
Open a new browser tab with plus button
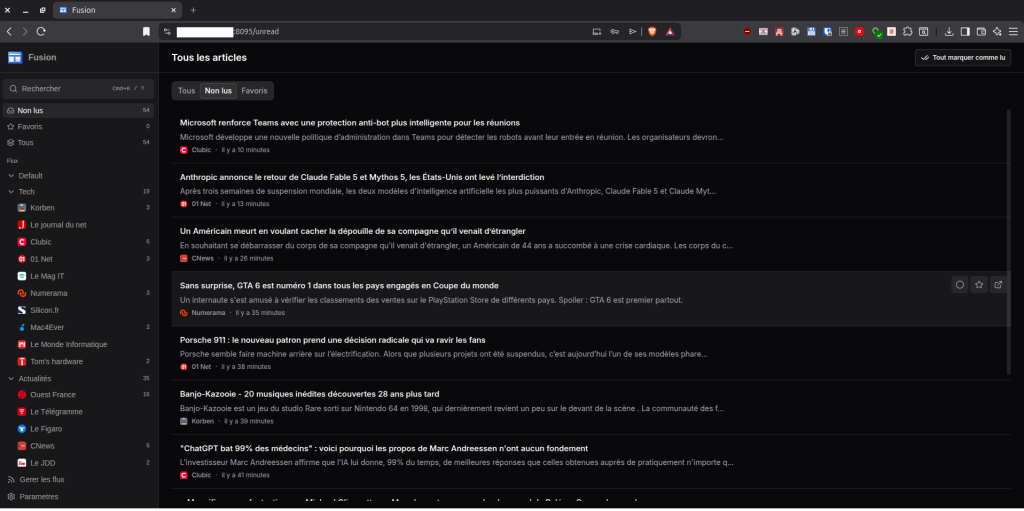pyautogui.click(x=193, y=10)
